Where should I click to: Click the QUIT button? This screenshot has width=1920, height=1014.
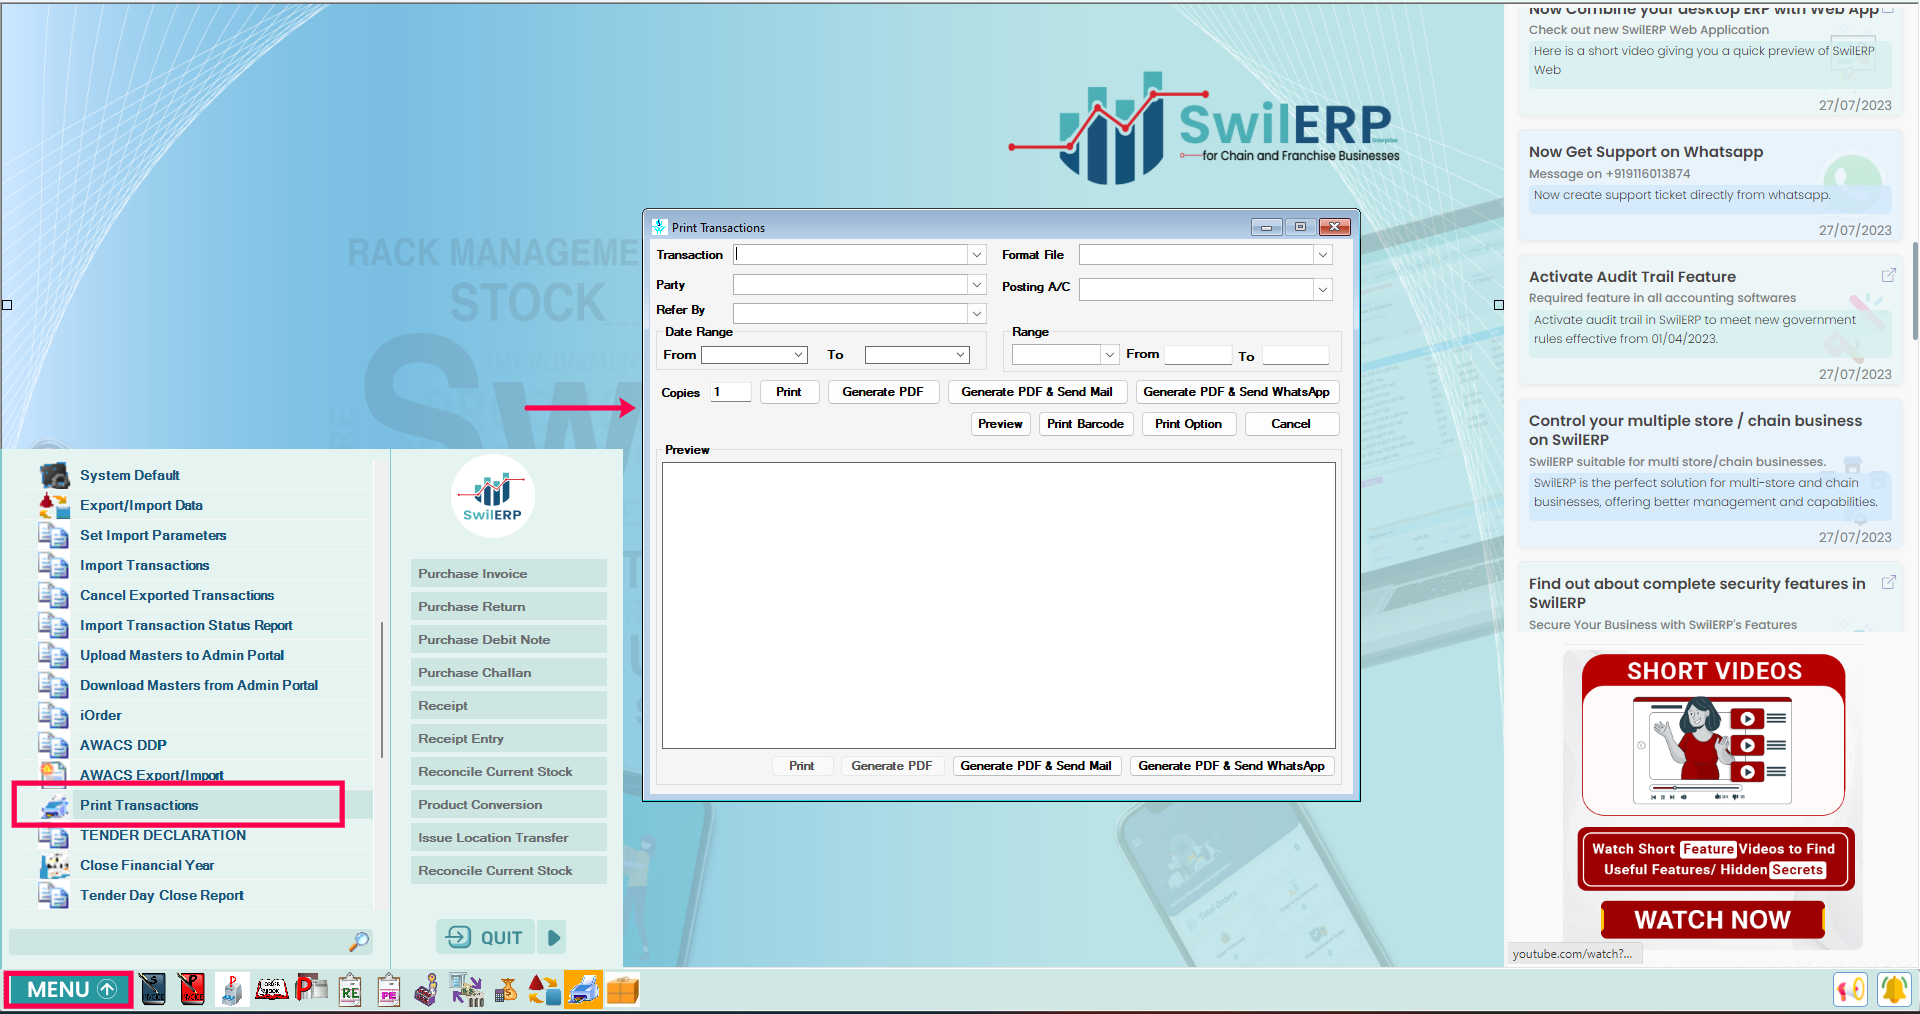(x=485, y=937)
